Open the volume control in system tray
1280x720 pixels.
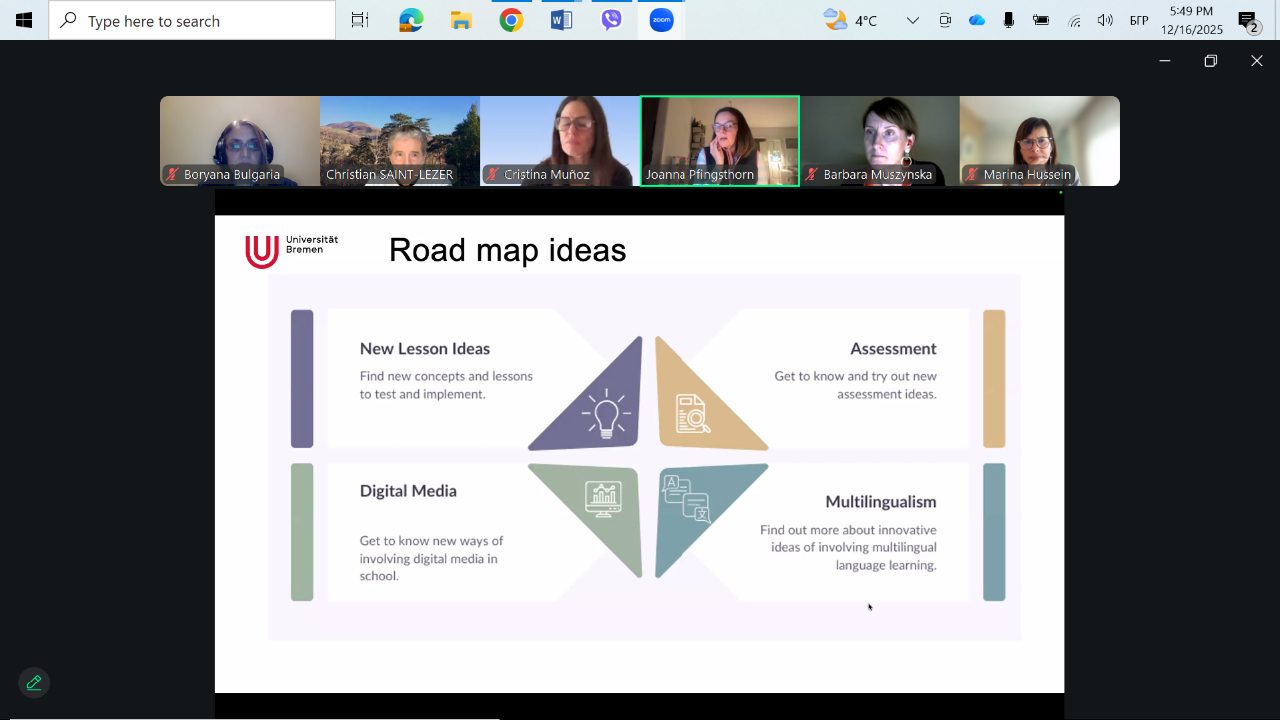point(1105,20)
